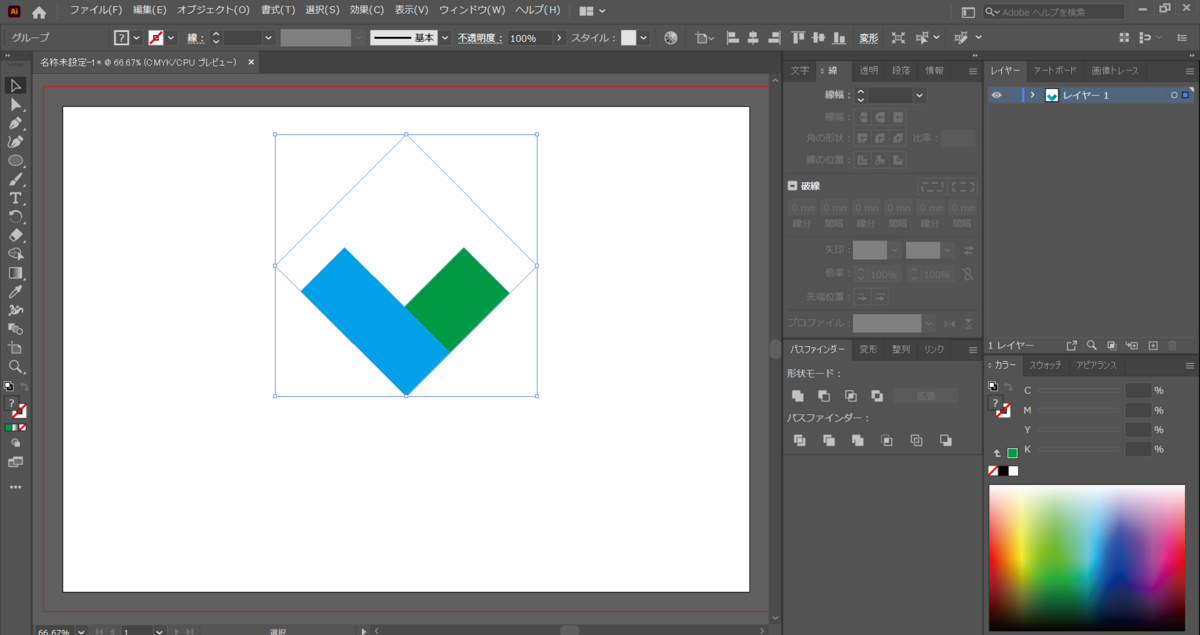
Task: Click the 線 stroke label in control bar
Action: tap(195, 38)
